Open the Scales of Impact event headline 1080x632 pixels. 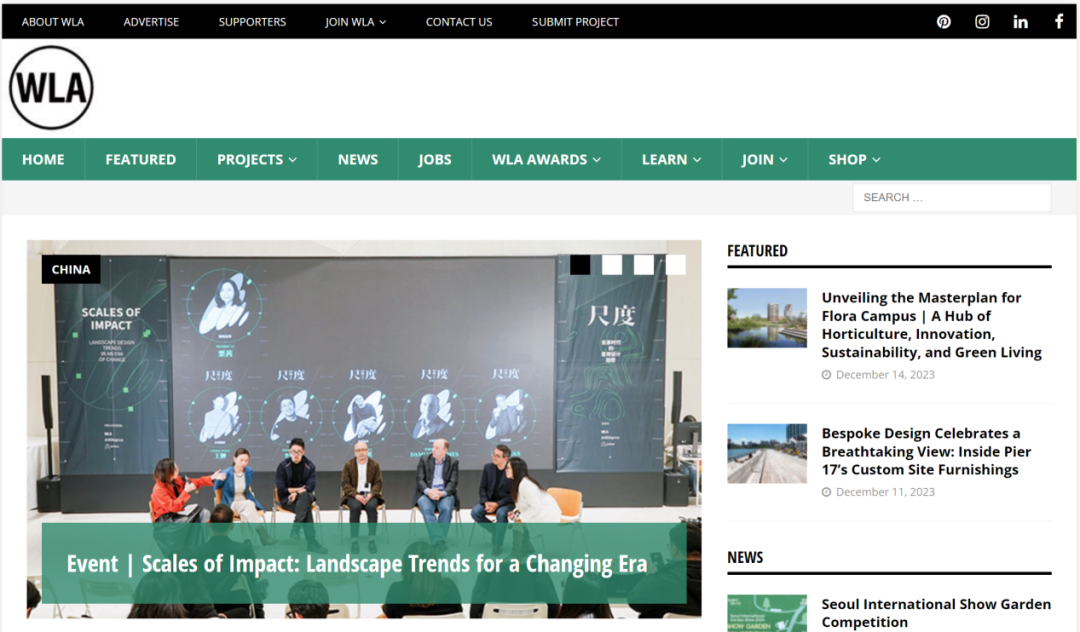357,564
